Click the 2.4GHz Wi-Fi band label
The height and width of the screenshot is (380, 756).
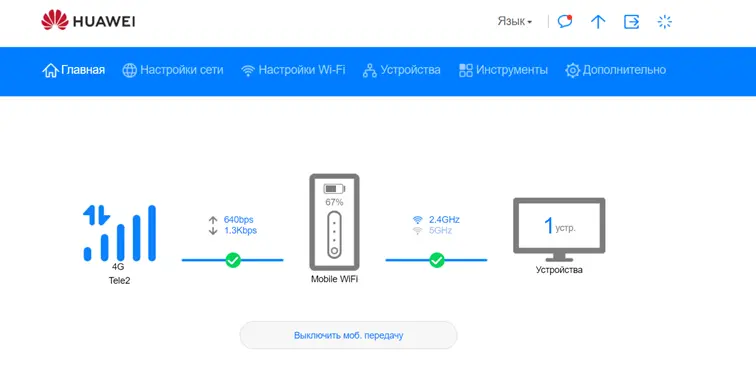pyautogui.click(x=444, y=219)
